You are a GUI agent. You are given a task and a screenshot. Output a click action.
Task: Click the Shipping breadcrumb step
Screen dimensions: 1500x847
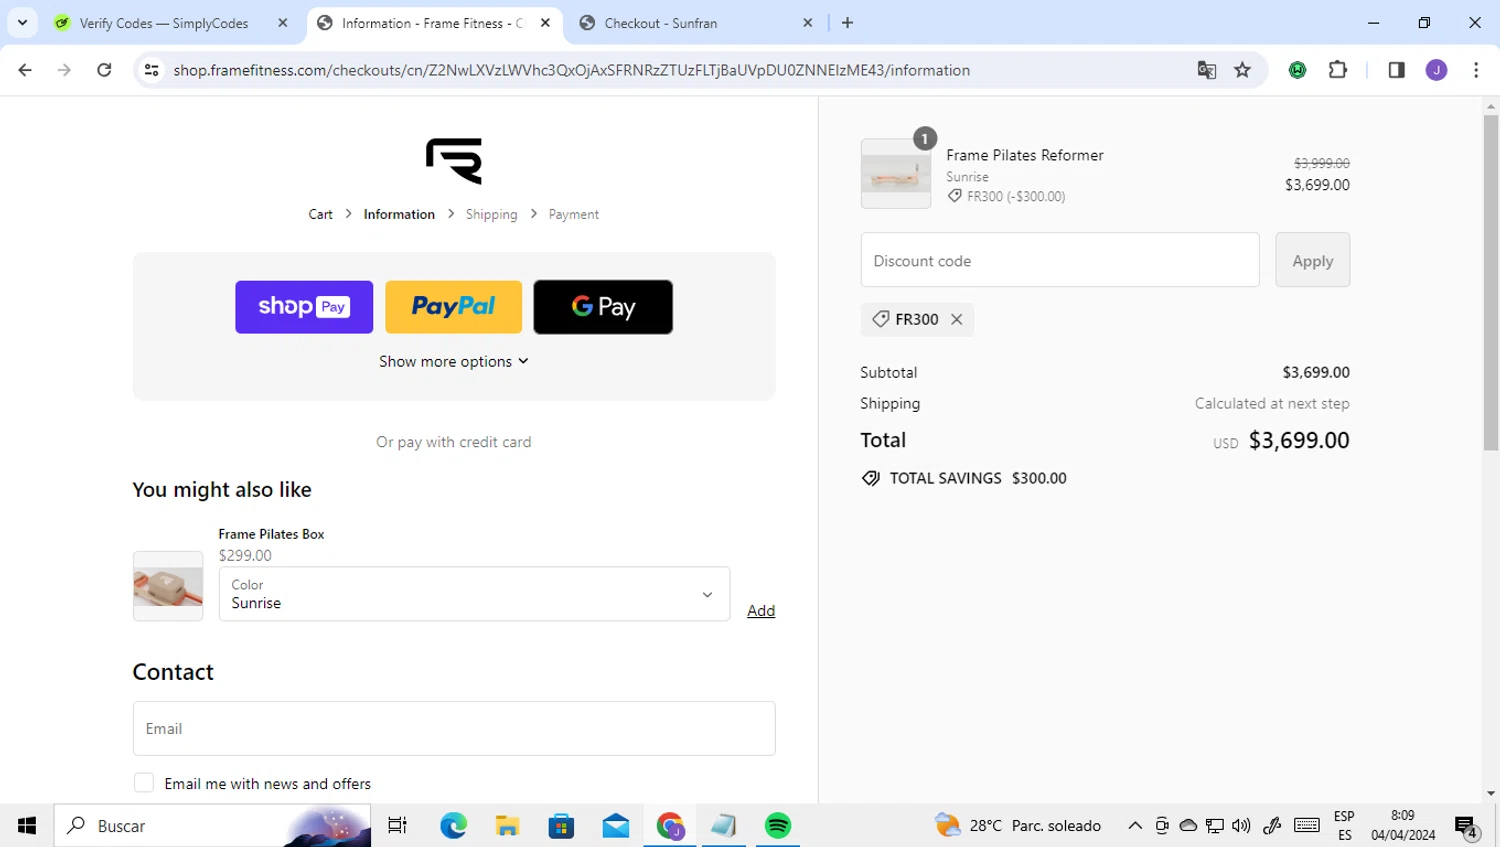pyautogui.click(x=491, y=214)
